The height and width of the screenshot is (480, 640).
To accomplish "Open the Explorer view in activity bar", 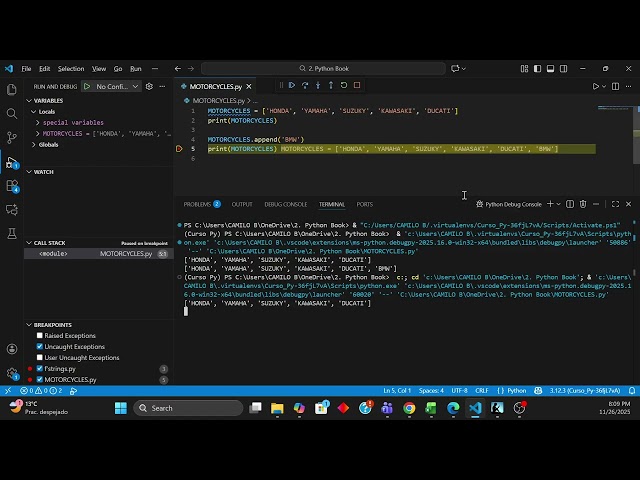I will pos(12,89).
